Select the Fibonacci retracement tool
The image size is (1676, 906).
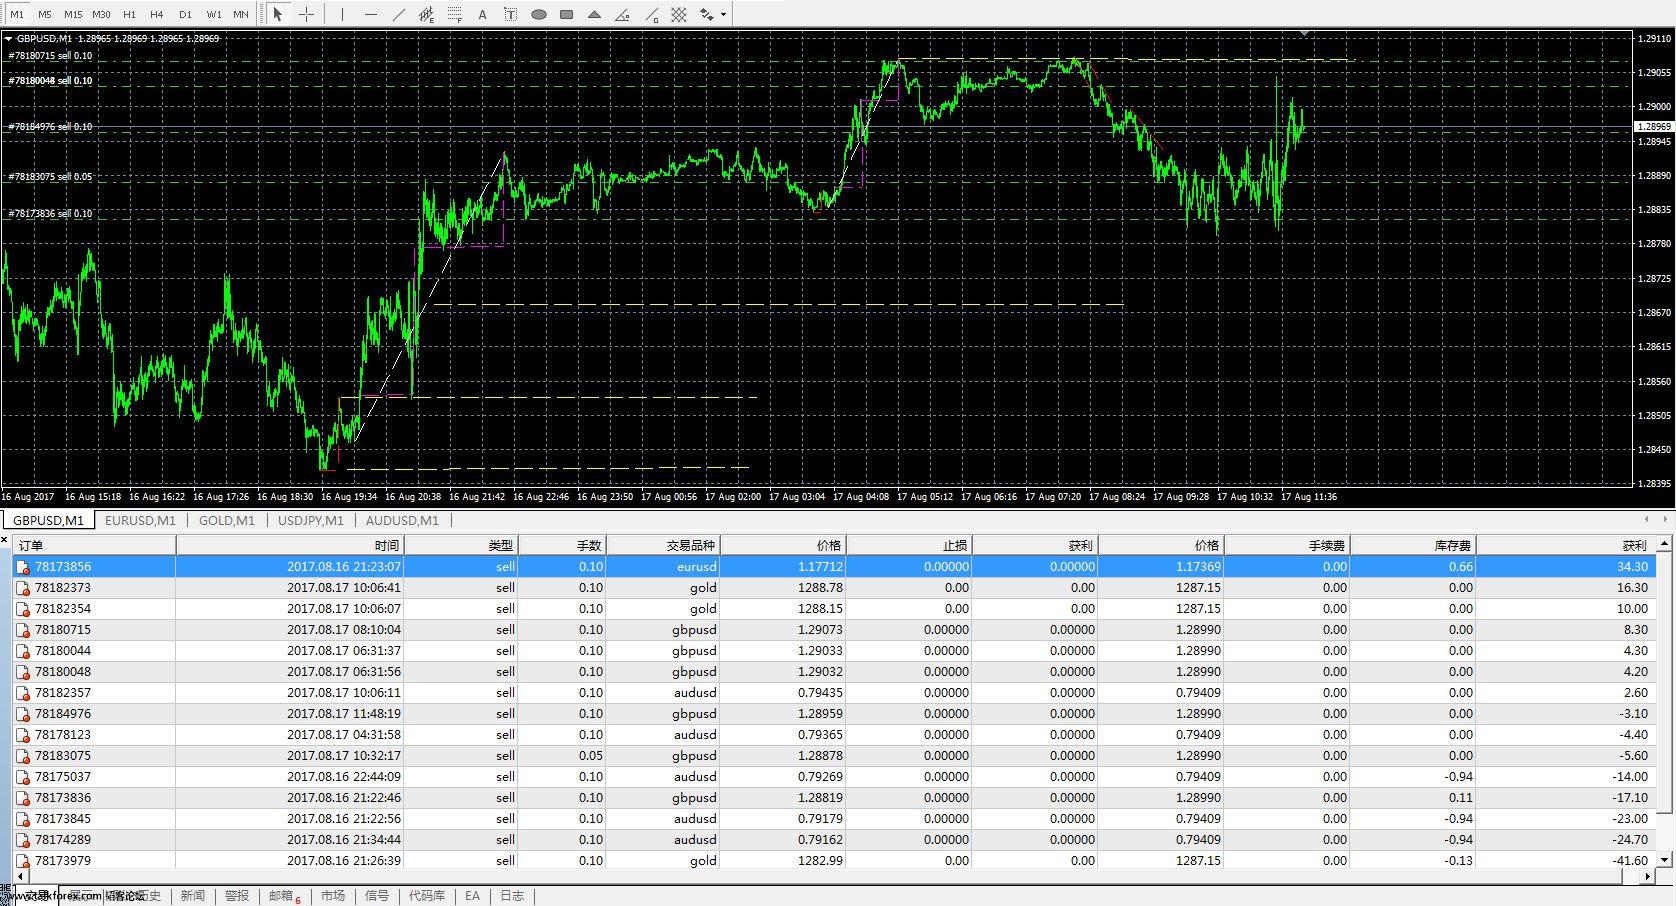[x=454, y=14]
